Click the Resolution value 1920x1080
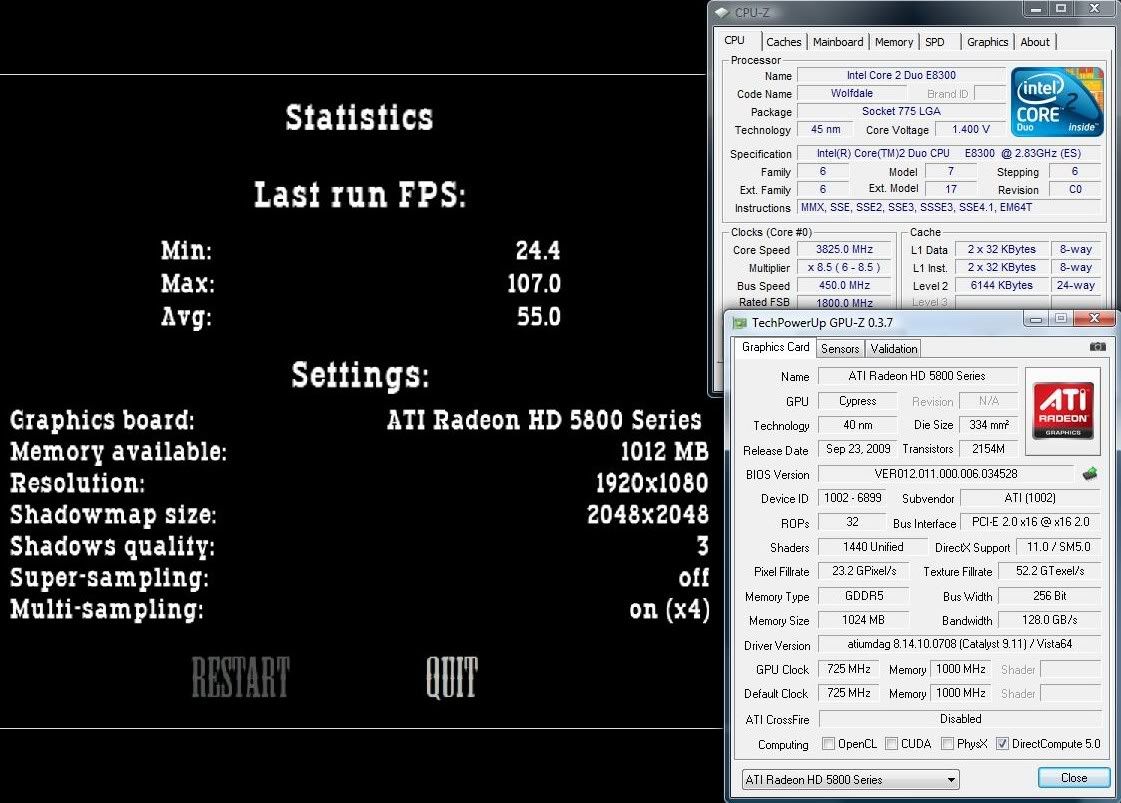1121x803 pixels. click(651, 483)
